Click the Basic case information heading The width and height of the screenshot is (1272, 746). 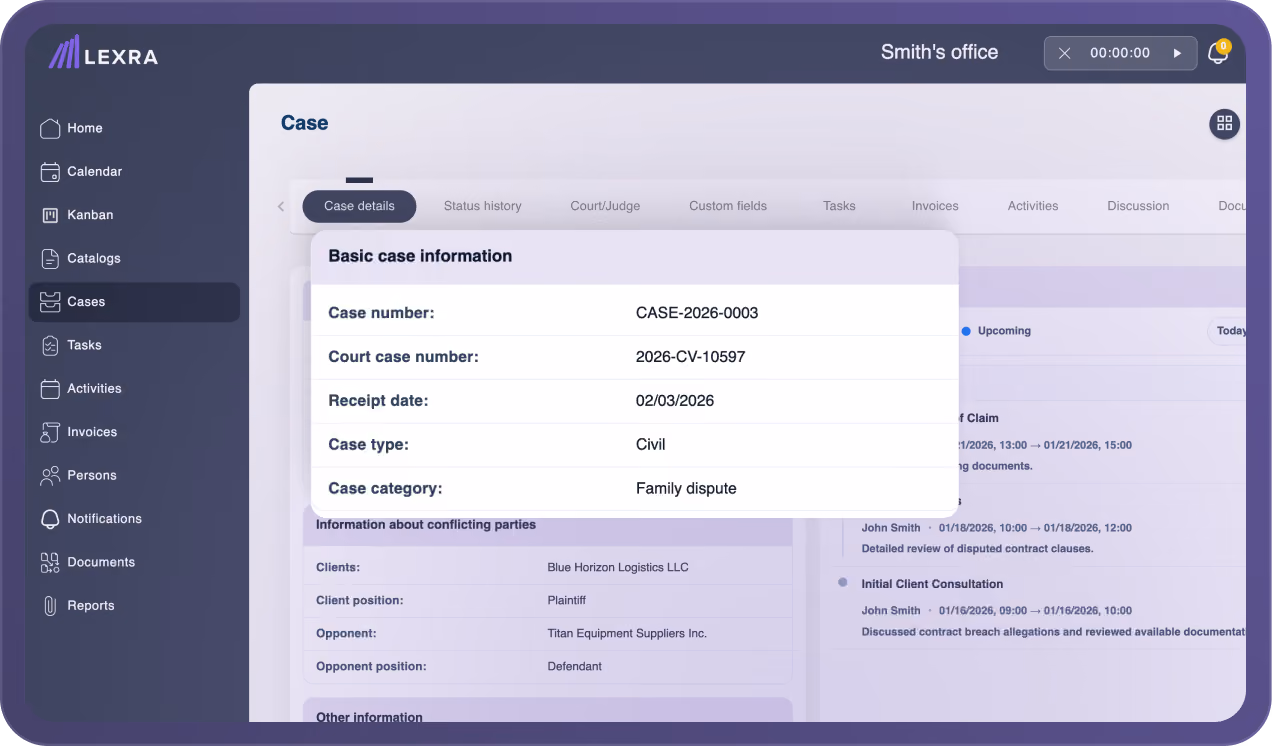coord(420,256)
